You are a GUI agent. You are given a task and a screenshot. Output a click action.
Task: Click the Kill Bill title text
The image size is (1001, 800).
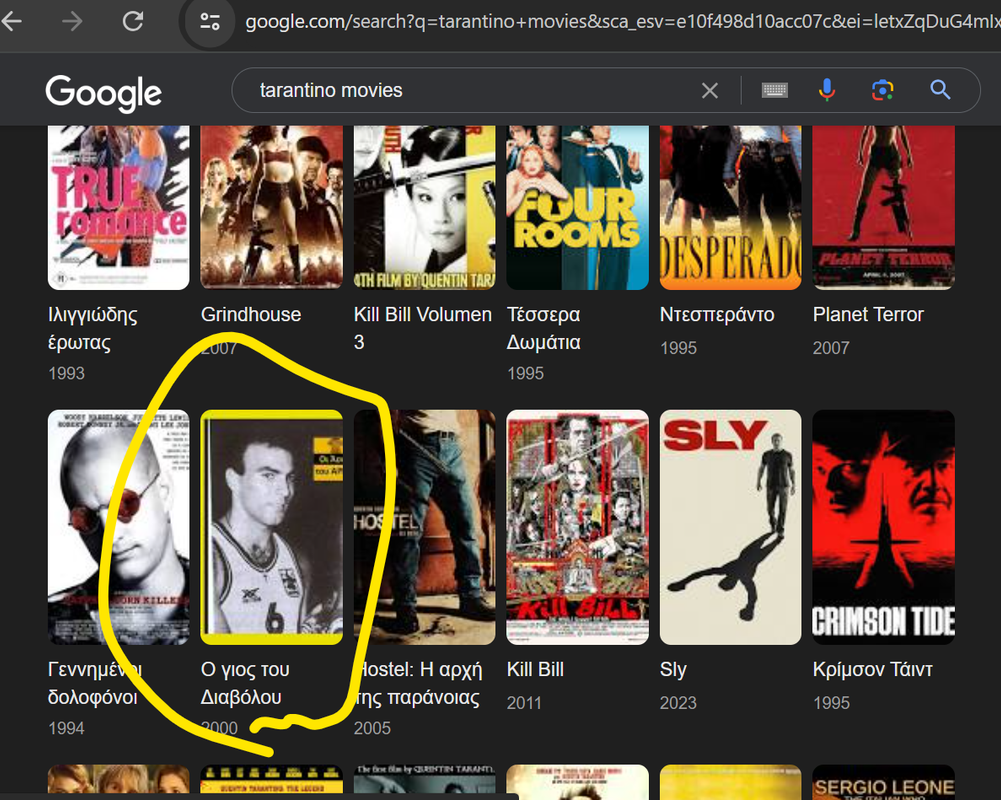coord(535,669)
